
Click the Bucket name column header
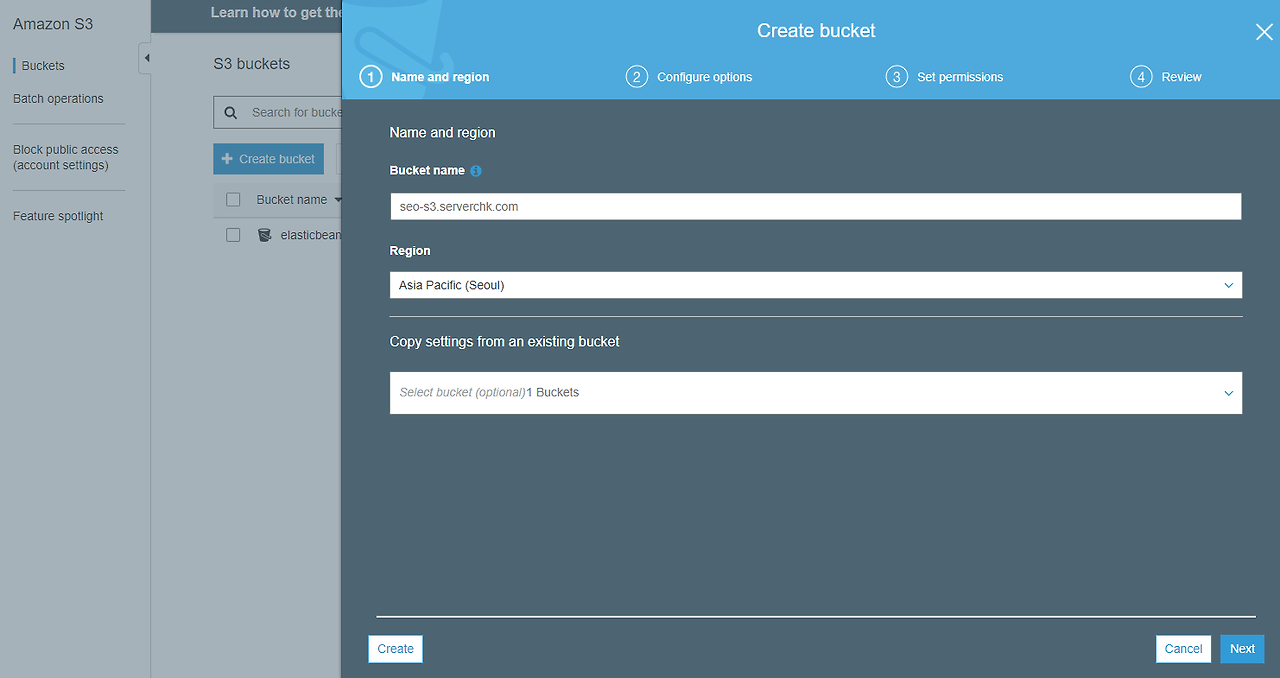click(x=291, y=200)
